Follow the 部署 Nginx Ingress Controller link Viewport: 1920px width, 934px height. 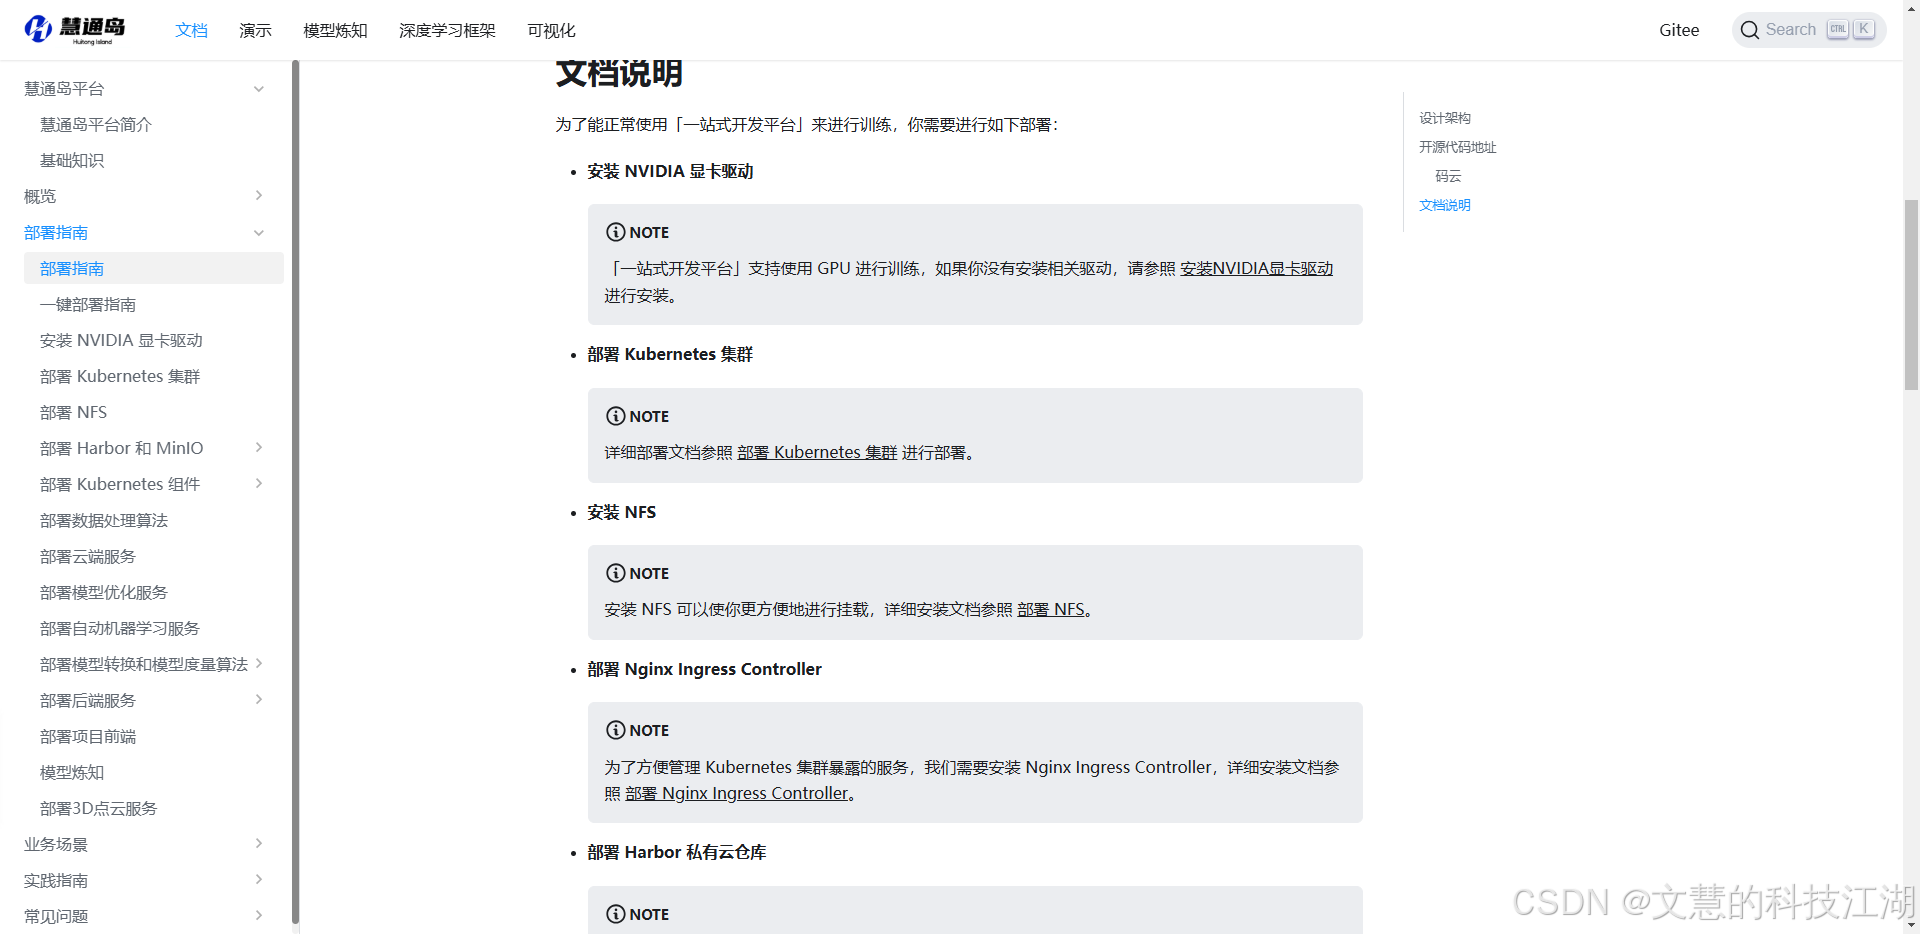click(x=736, y=794)
